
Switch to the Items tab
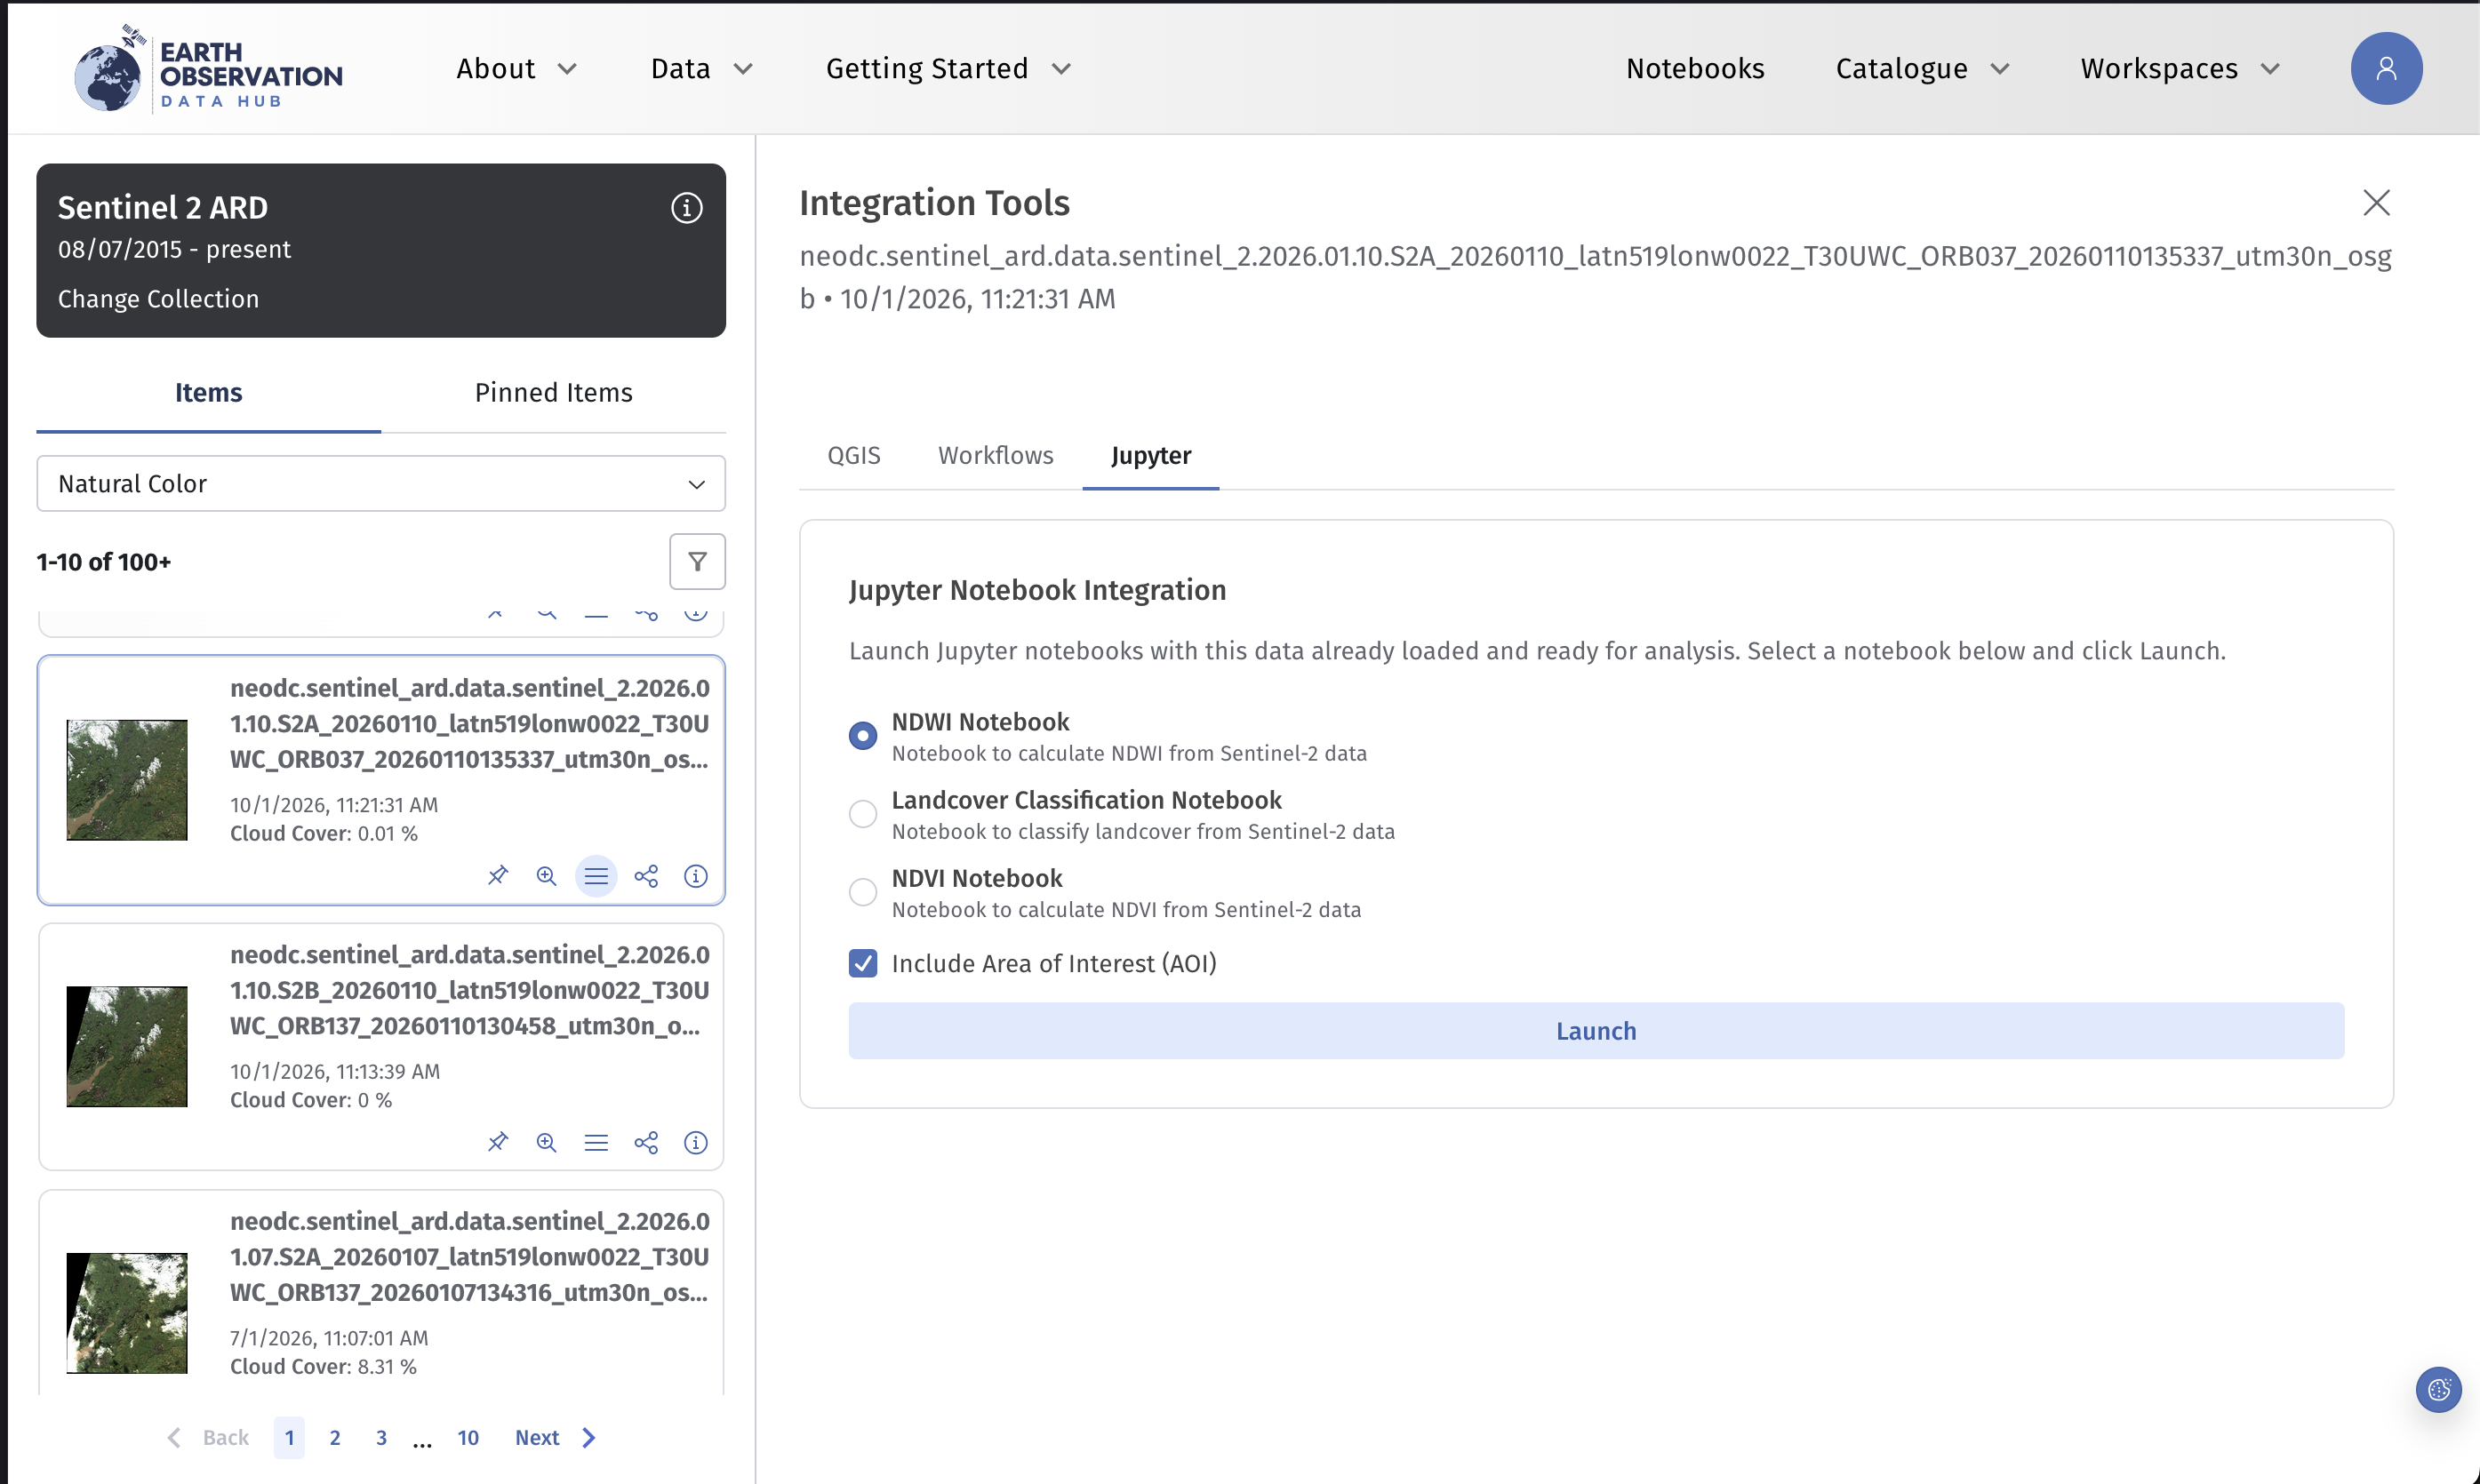[208, 393]
